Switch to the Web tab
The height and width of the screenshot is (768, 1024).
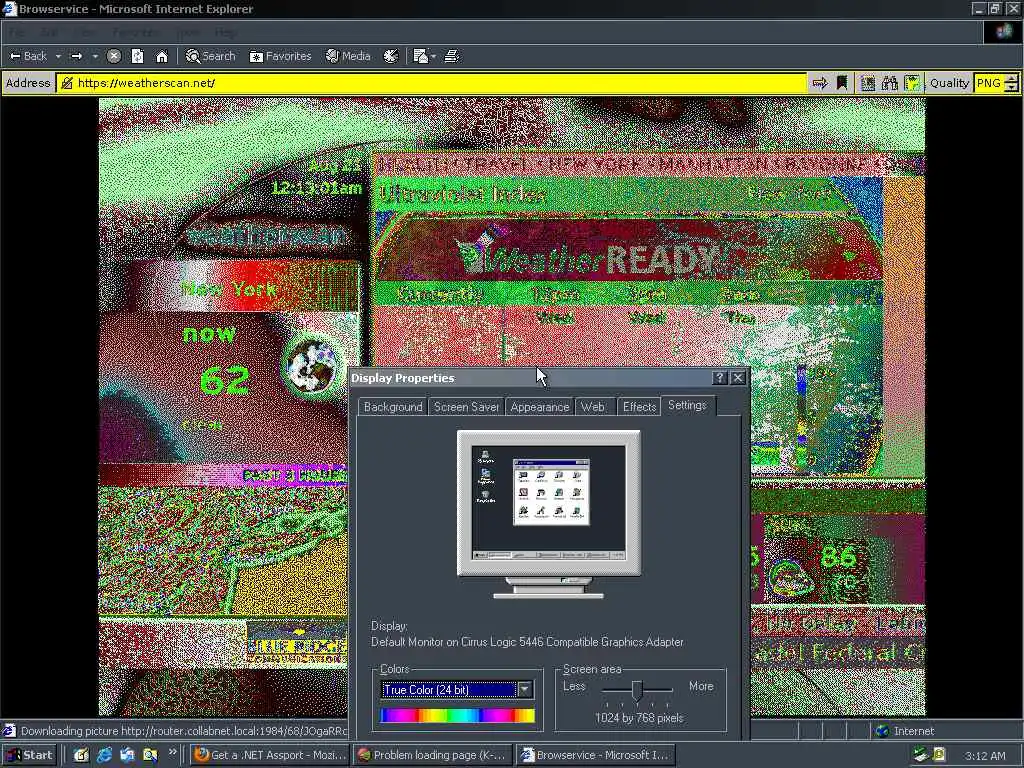(x=593, y=407)
